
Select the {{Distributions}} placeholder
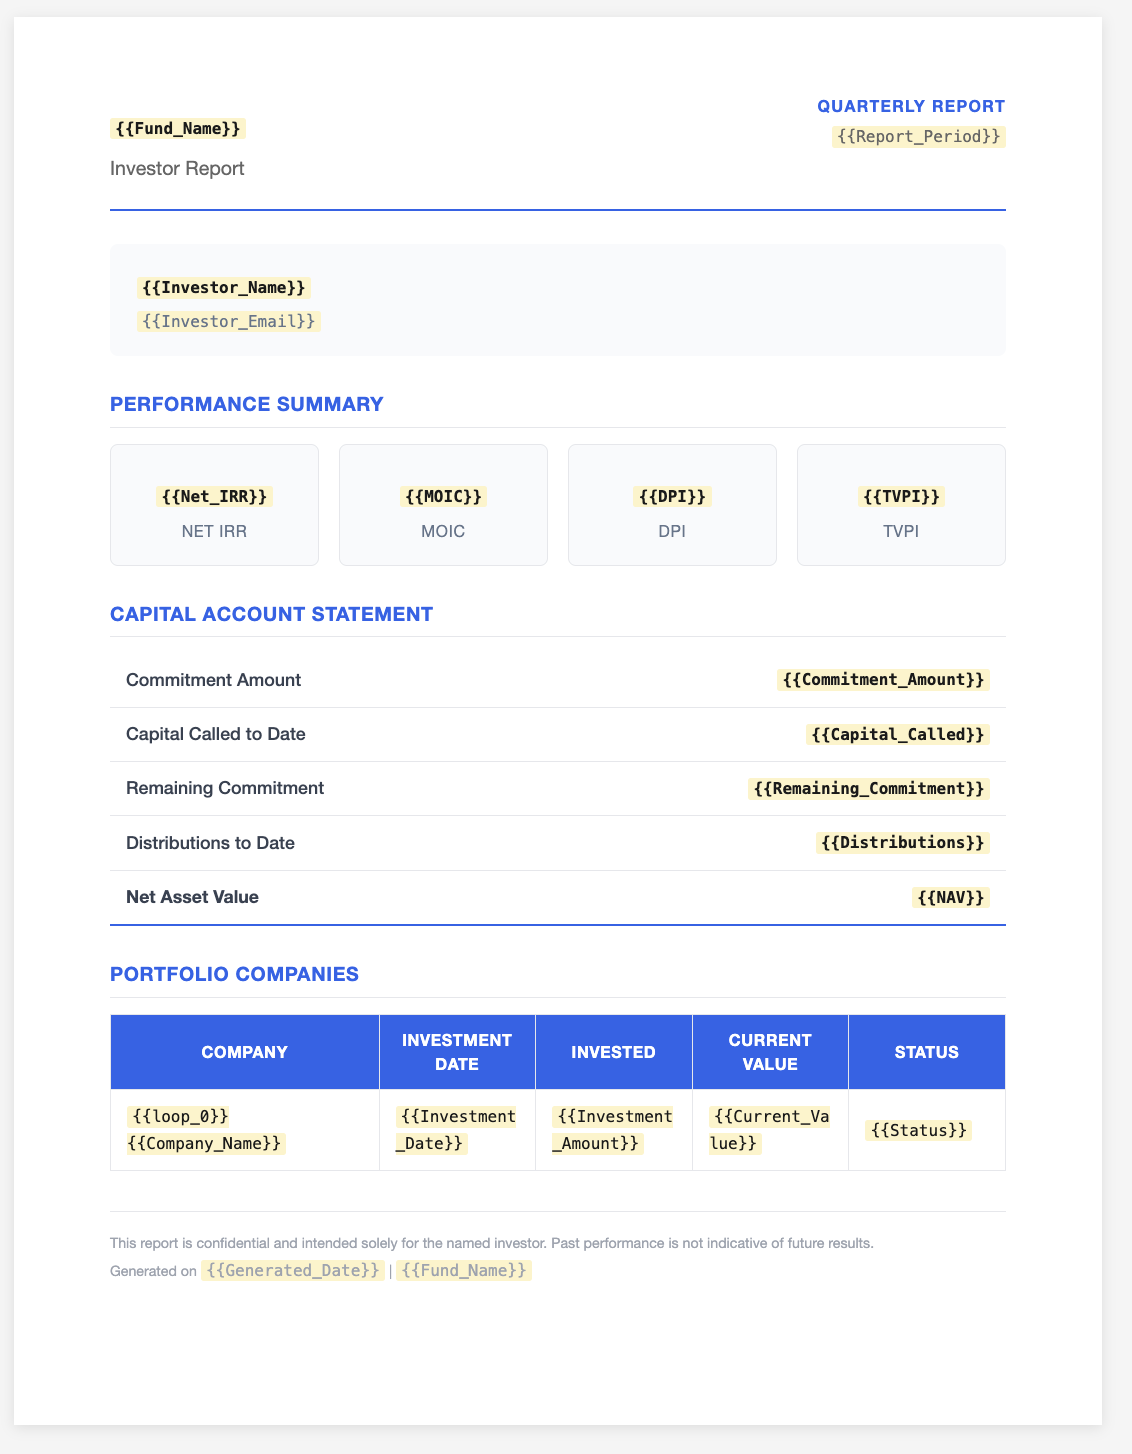click(x=903, y=842)
